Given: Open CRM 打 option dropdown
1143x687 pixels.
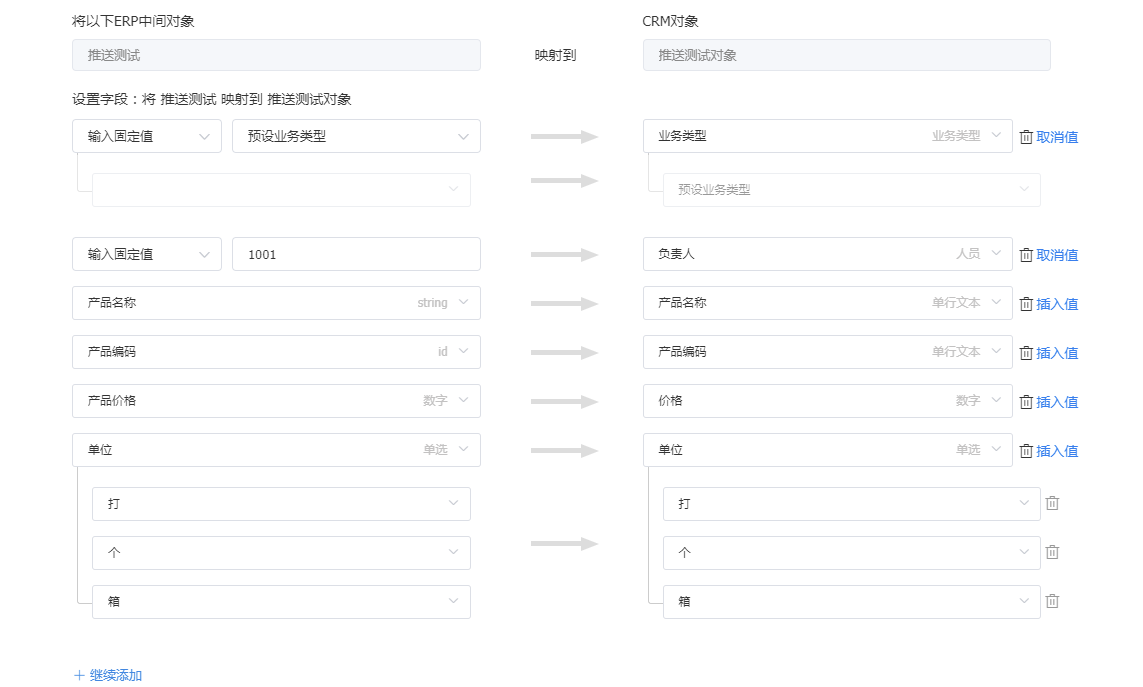Looking at the screenshot, I should click(851, 504).
